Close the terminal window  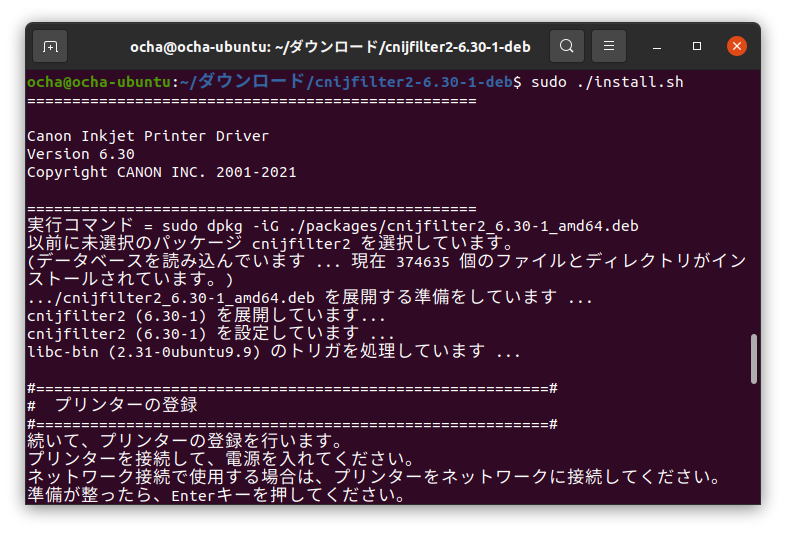(x=736, y=46)
